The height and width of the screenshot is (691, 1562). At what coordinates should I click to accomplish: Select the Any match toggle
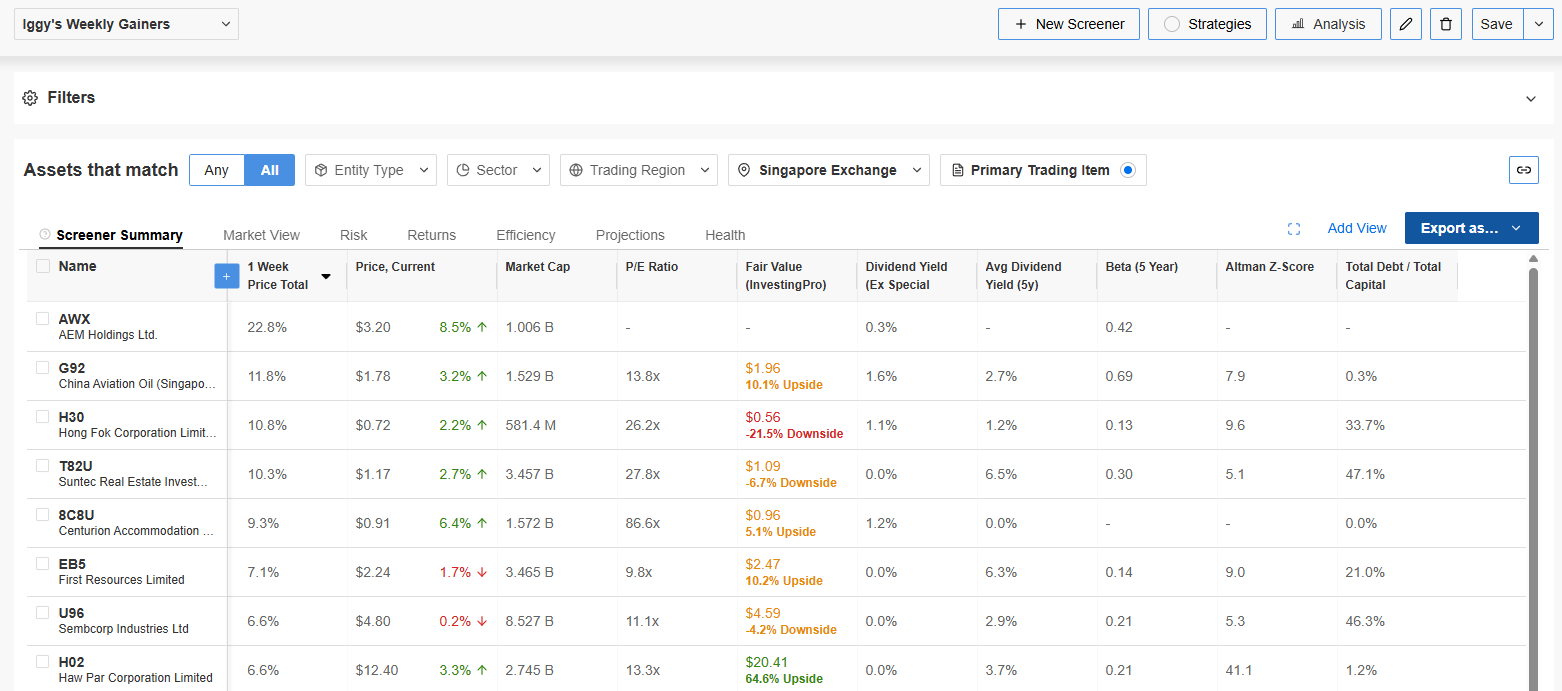point(216,170)
